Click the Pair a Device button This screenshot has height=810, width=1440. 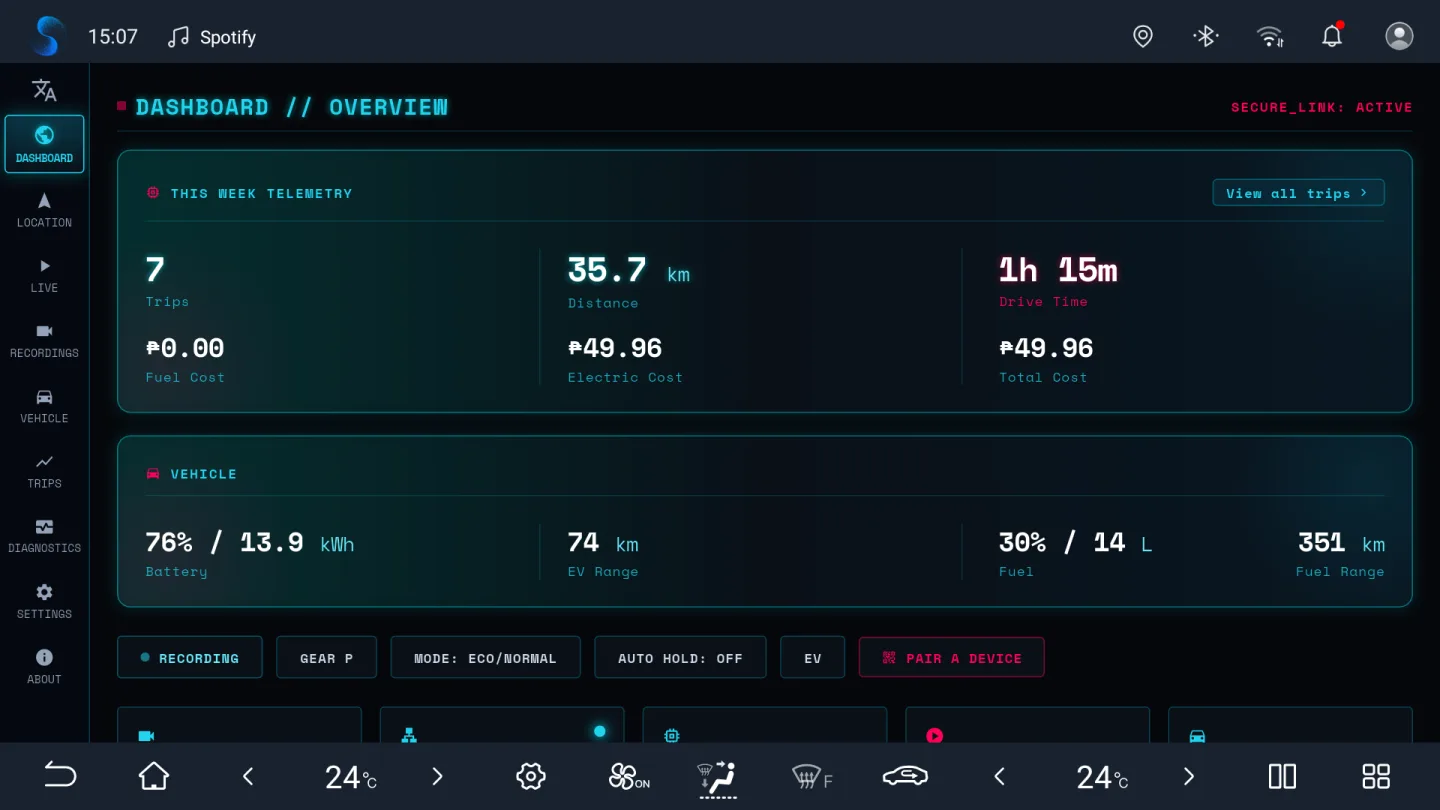[x=951, y=658]
